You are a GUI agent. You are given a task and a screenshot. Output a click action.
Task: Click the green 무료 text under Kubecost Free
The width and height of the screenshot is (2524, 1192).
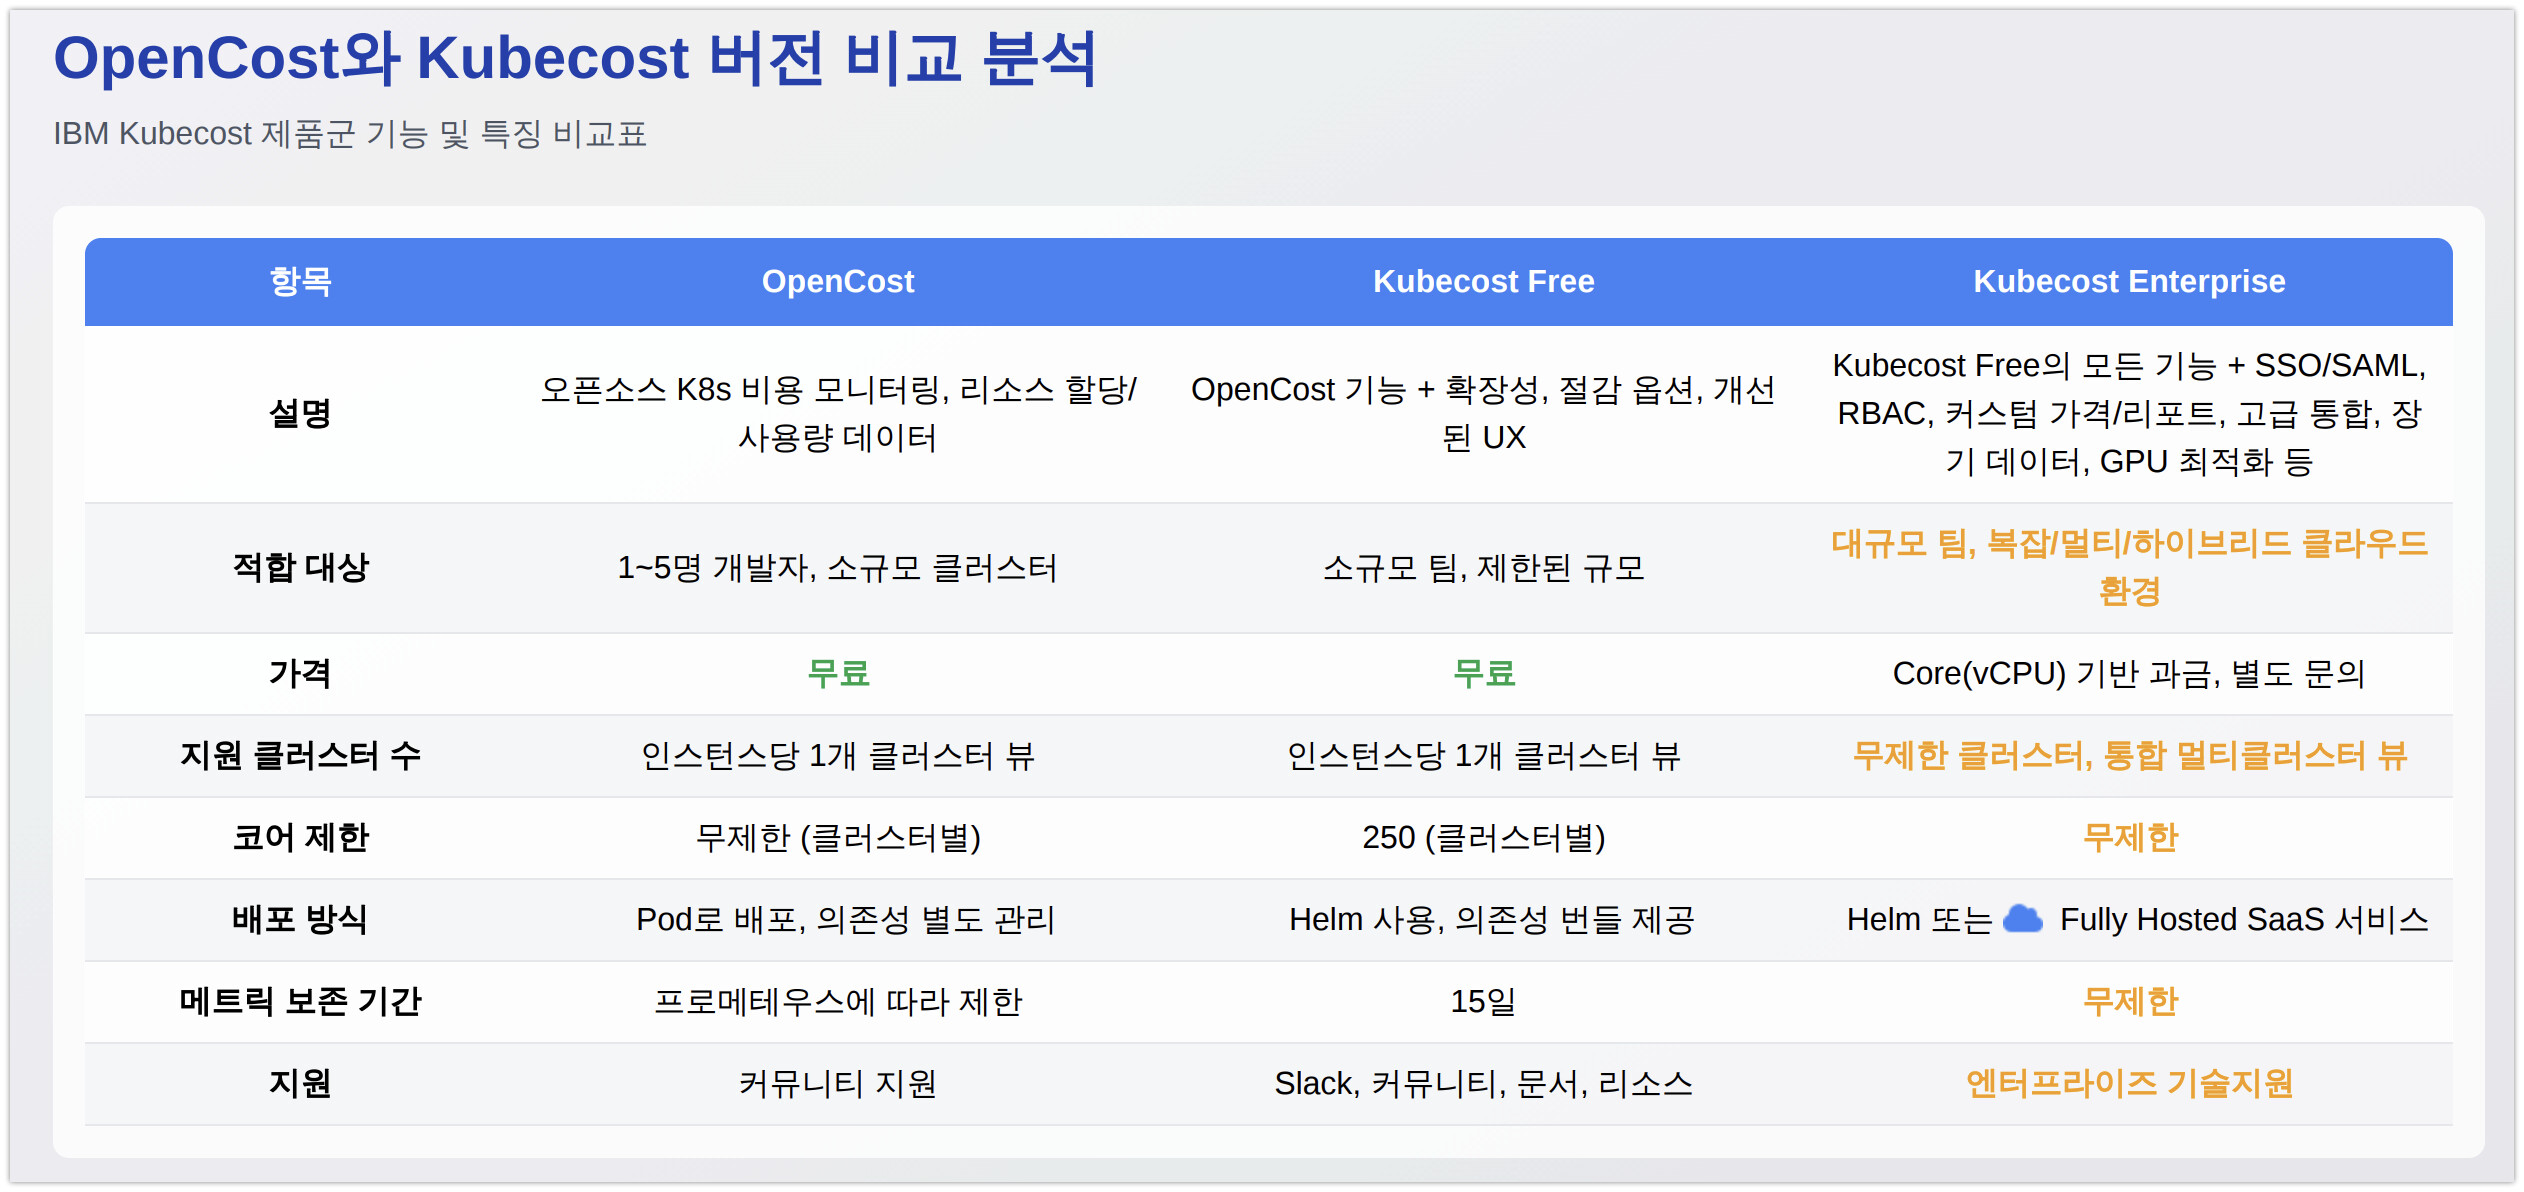(x=1483, y=674)
